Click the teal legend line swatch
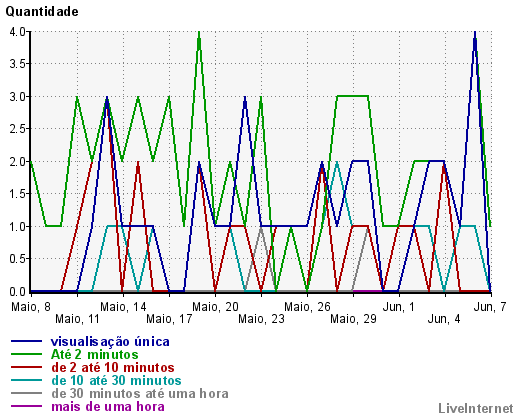Screen dimensions: 520x418 27,380
